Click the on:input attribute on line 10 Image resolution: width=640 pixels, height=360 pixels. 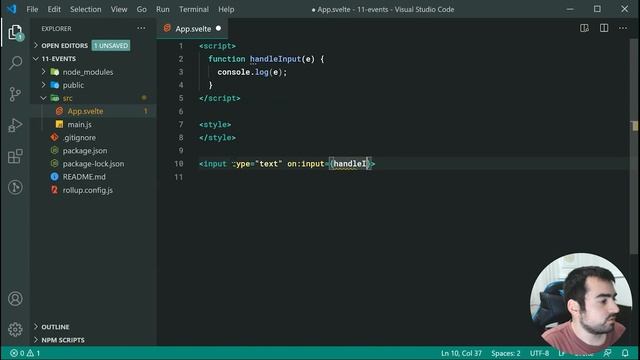(305, 164)
